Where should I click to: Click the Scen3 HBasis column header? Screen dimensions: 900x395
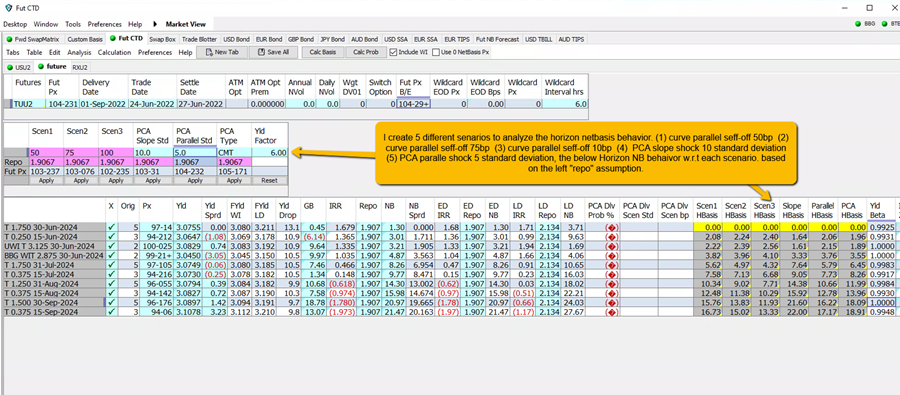click(x=765, y=210)
